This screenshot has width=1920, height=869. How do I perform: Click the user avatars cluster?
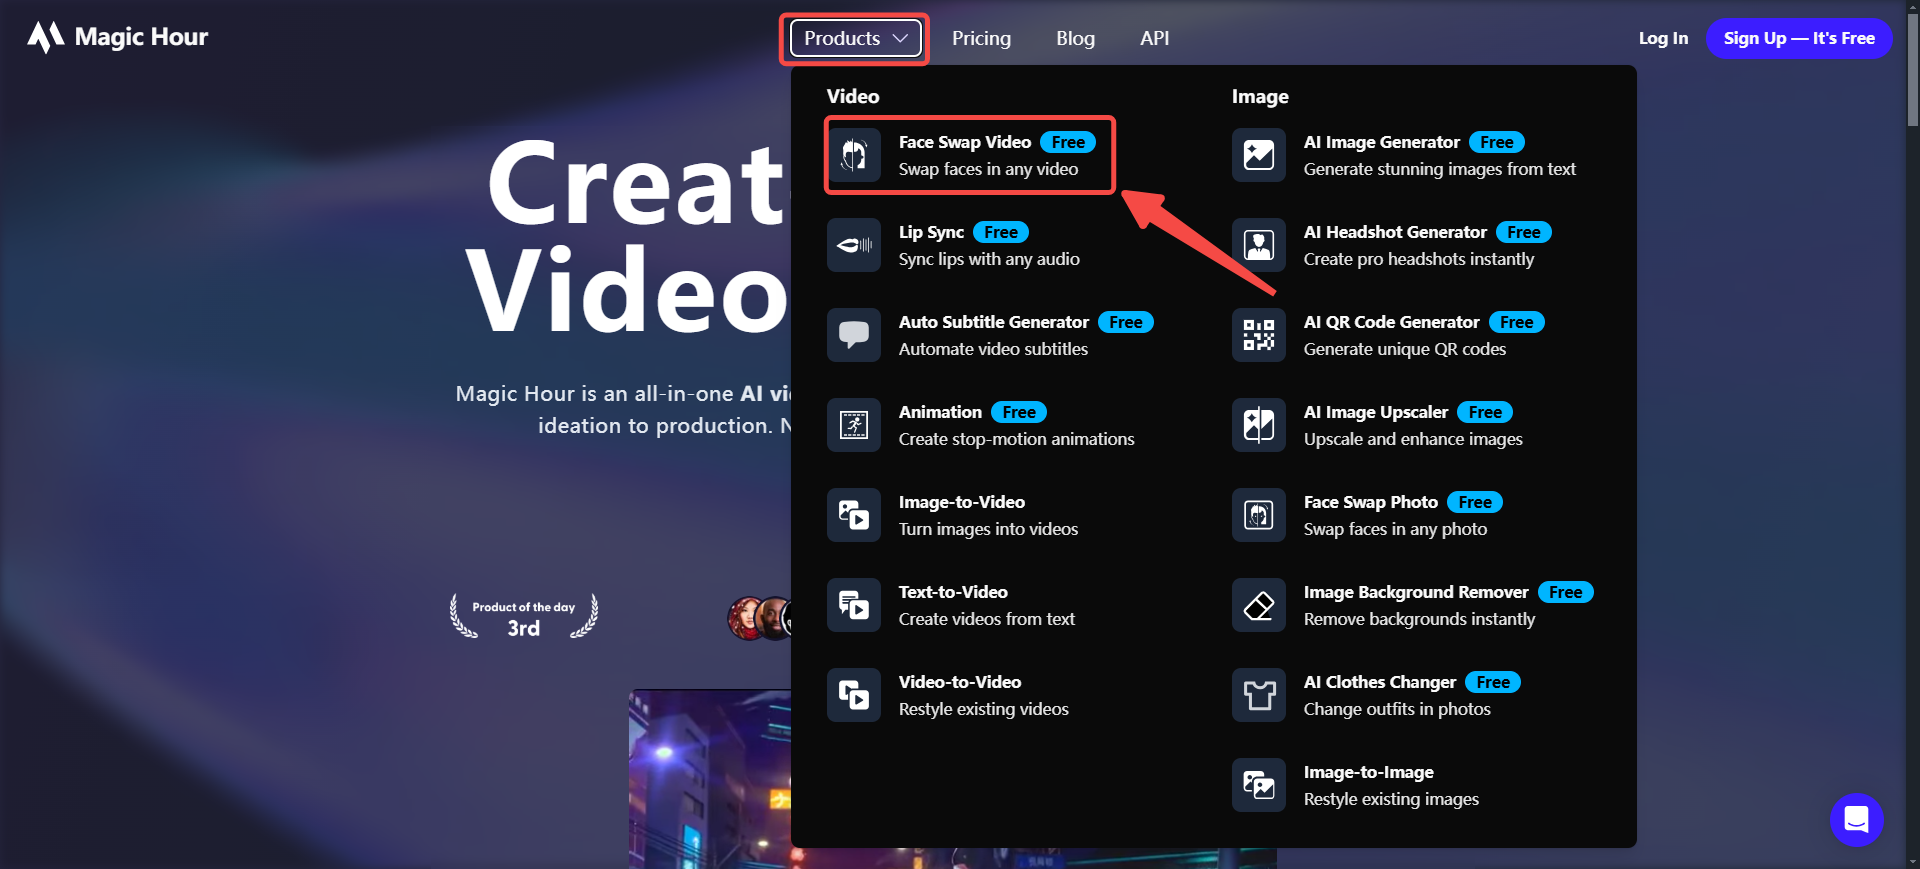[x=760, y=618]
